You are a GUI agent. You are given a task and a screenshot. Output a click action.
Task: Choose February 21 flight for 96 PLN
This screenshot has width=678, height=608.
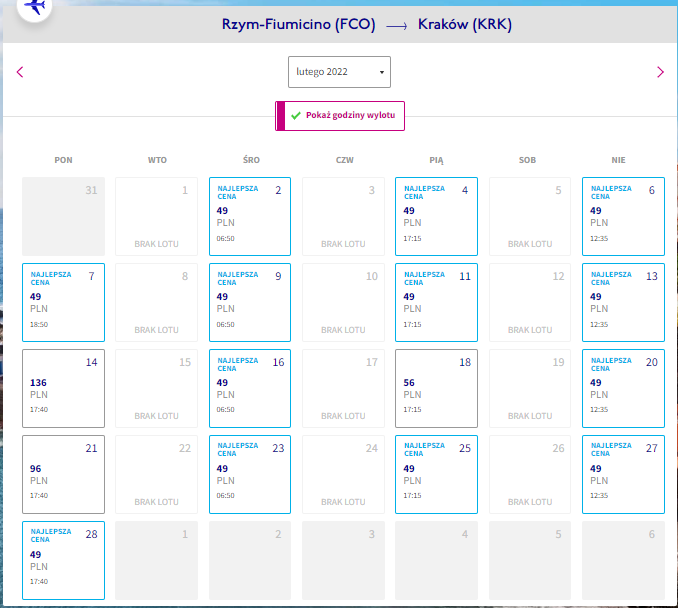point(64,474)
